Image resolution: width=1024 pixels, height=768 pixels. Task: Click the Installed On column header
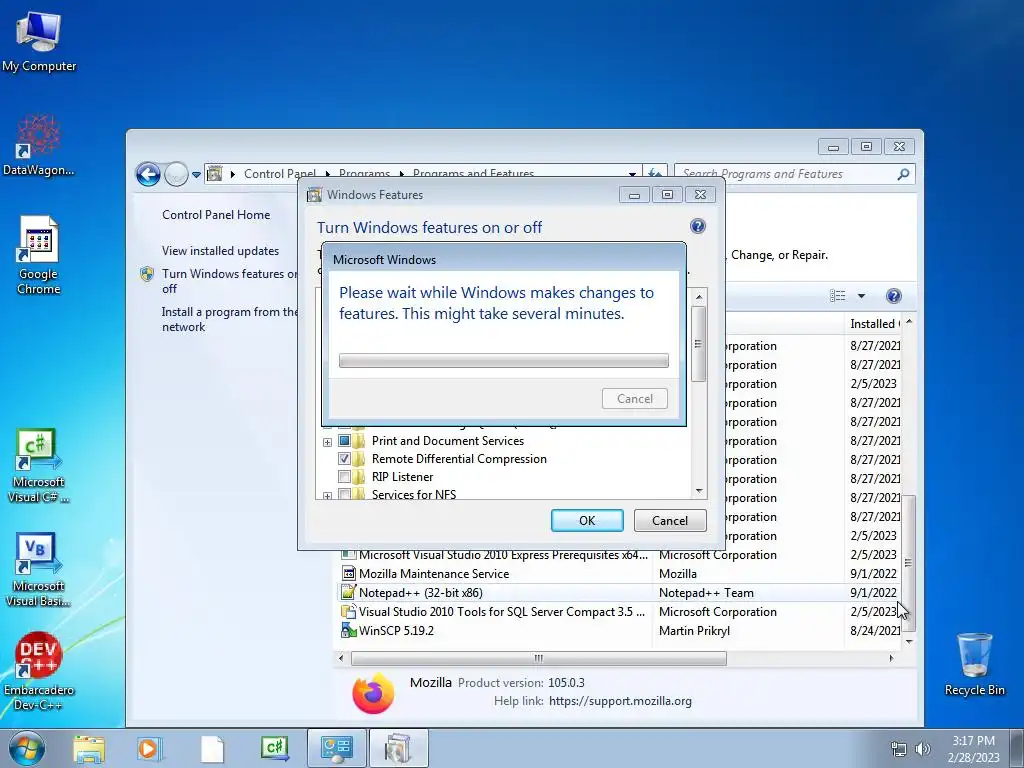[874, 323]
